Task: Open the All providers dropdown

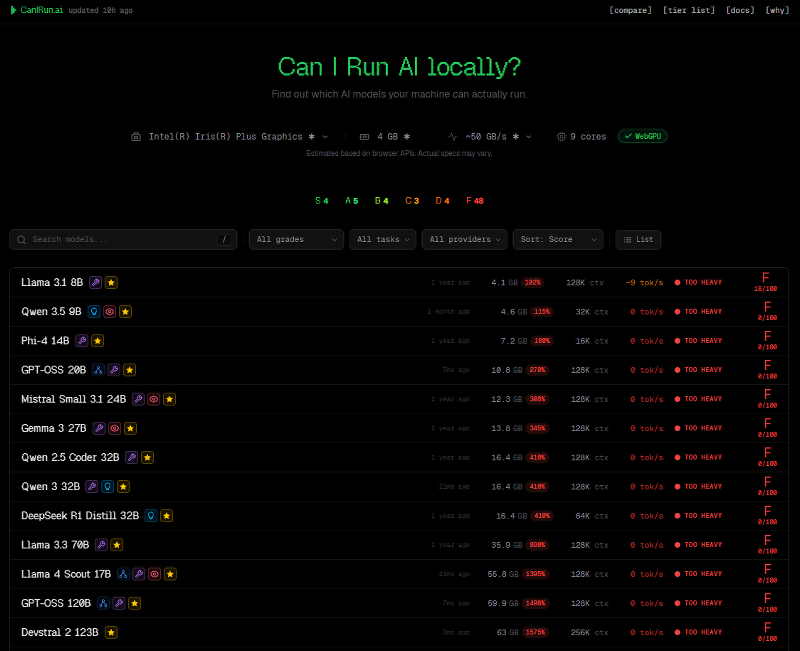Action: [x=465, y=239]
